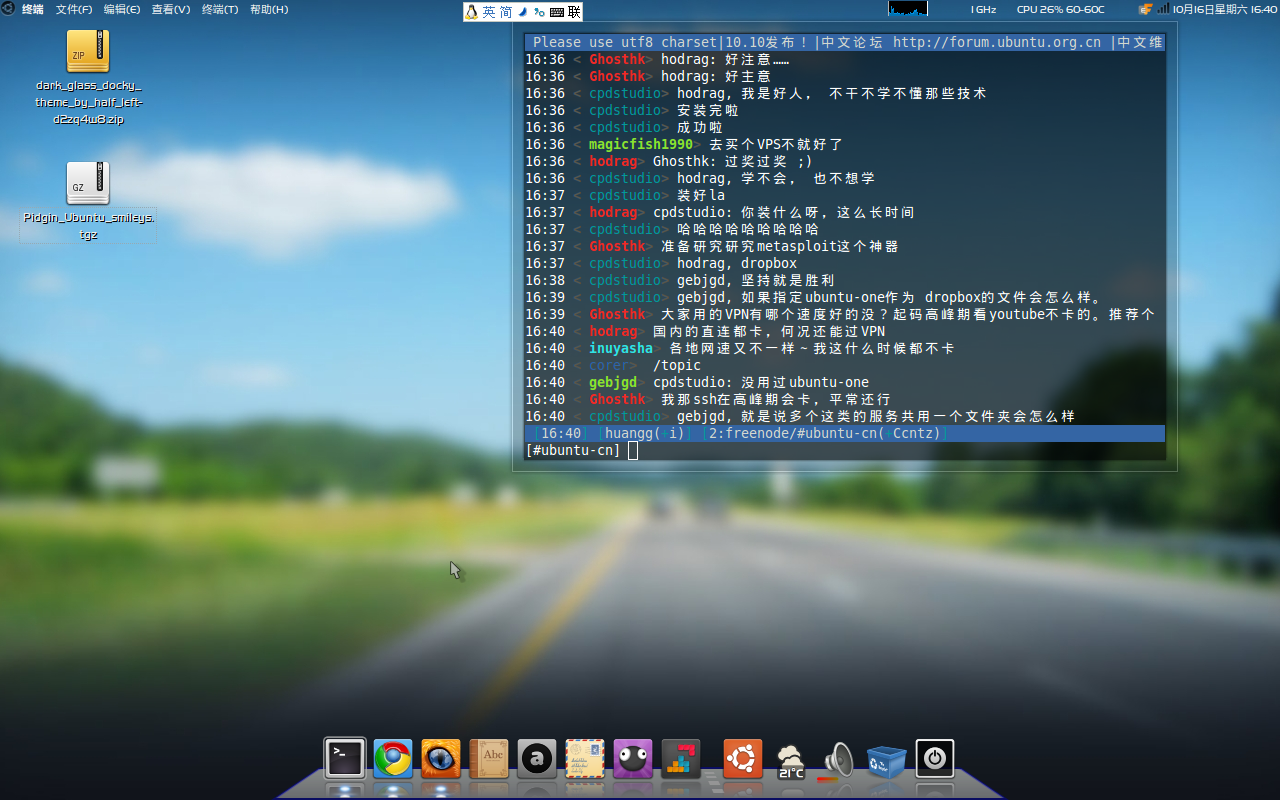Image resolution: width=1280 pixels, height=800 pixels.
Task: Open the 查看(V) menu
Action: point(171,9)
